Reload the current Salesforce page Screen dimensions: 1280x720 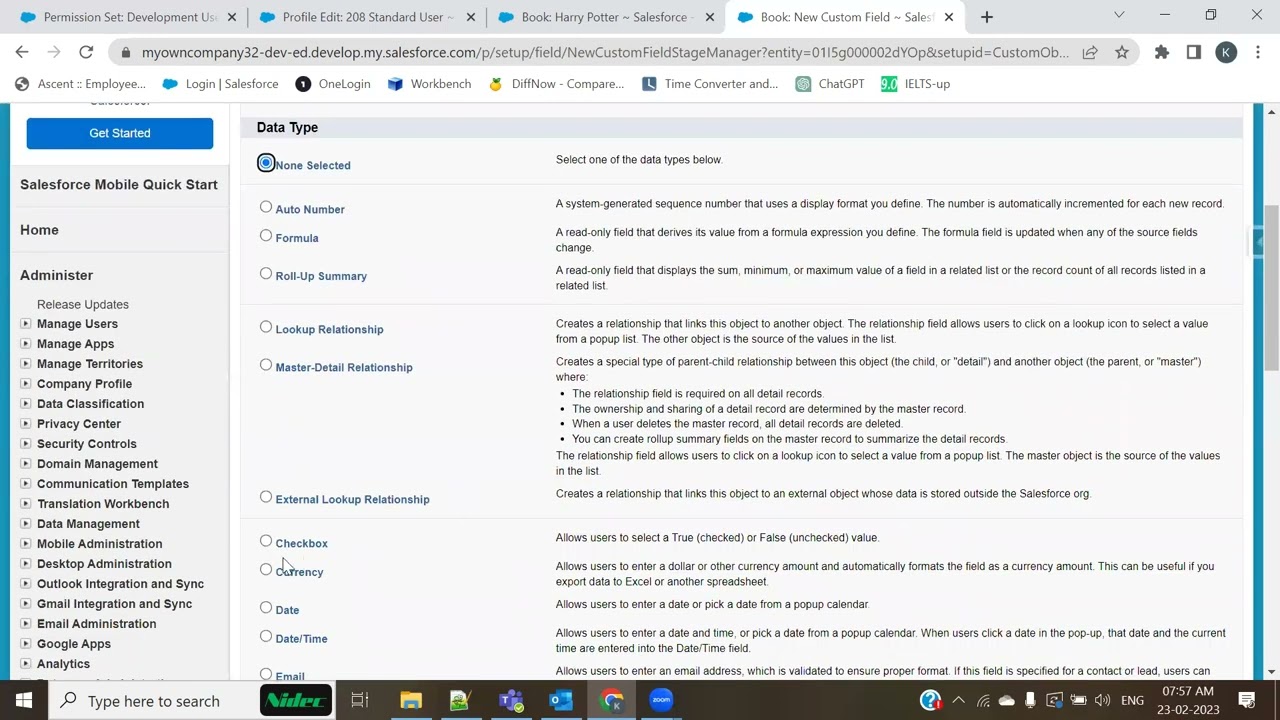point(86,52)
